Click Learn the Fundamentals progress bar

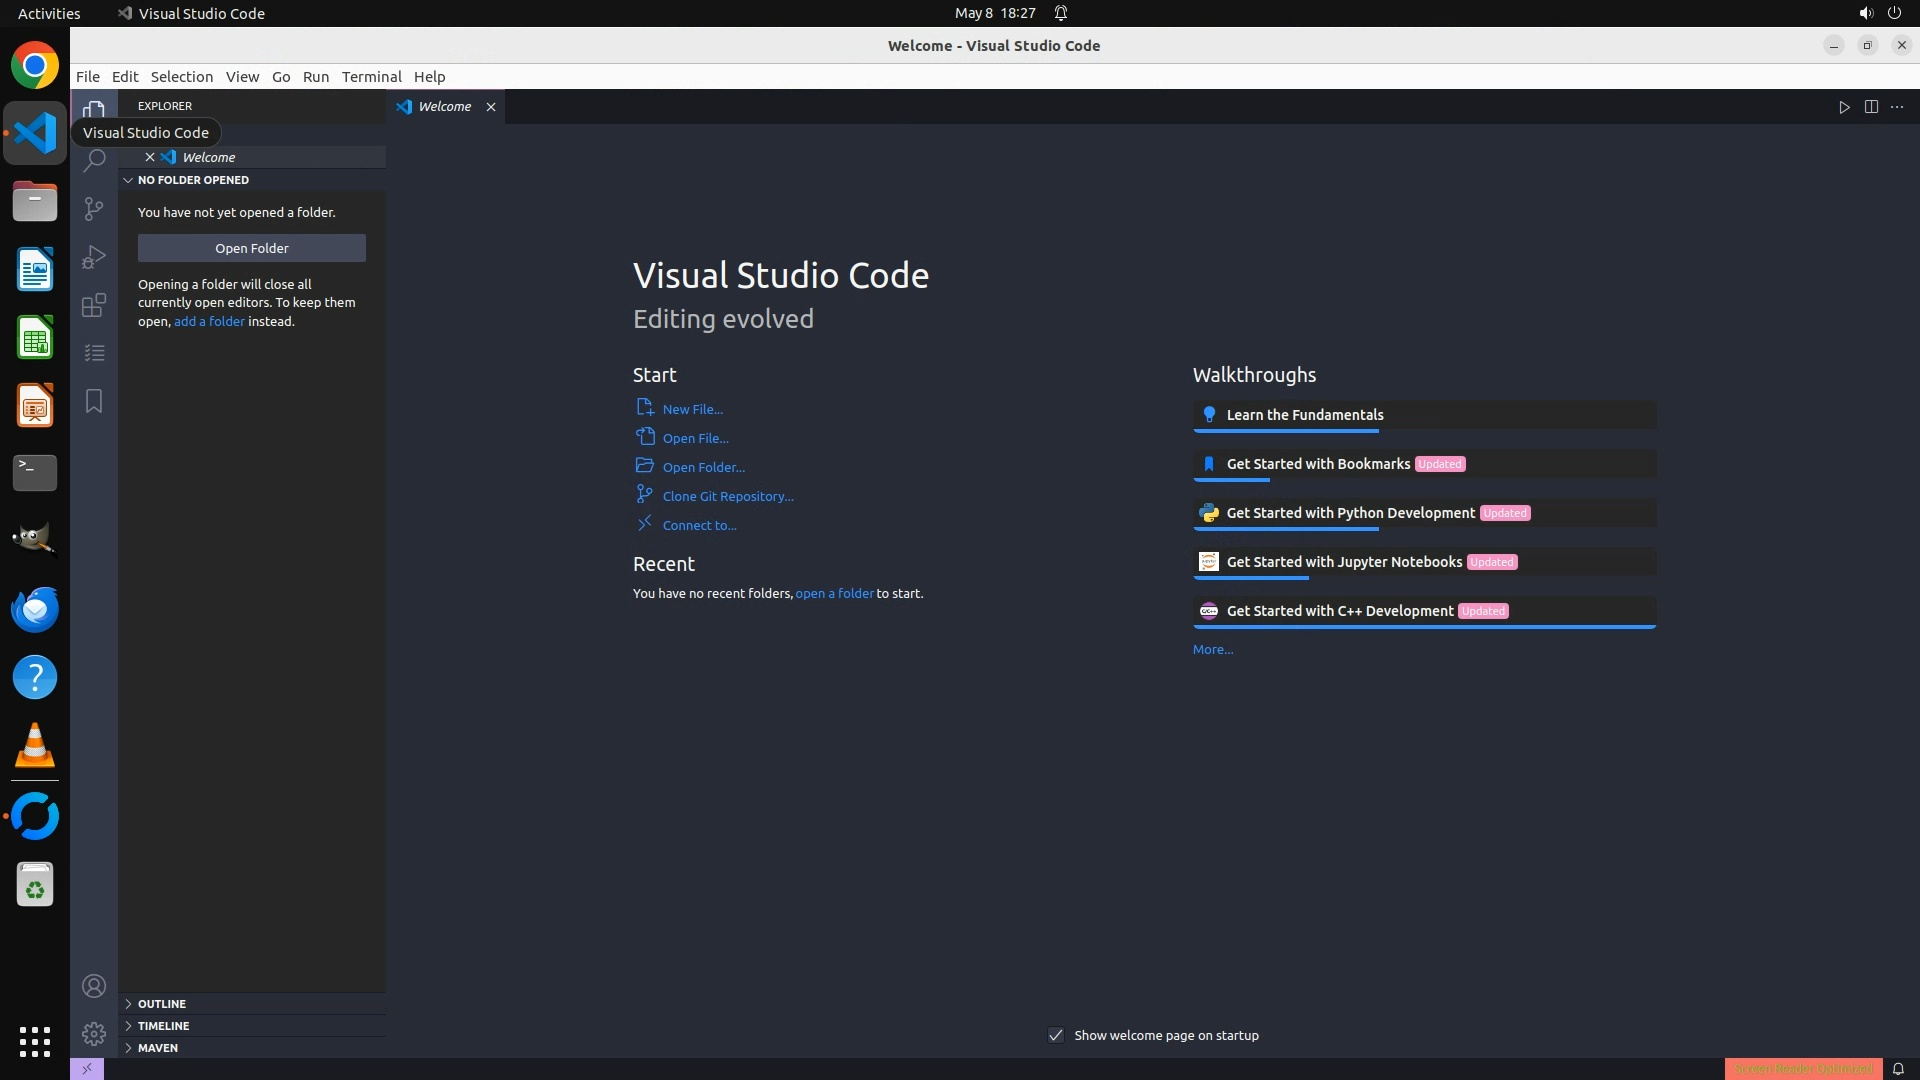[1286, 431]
